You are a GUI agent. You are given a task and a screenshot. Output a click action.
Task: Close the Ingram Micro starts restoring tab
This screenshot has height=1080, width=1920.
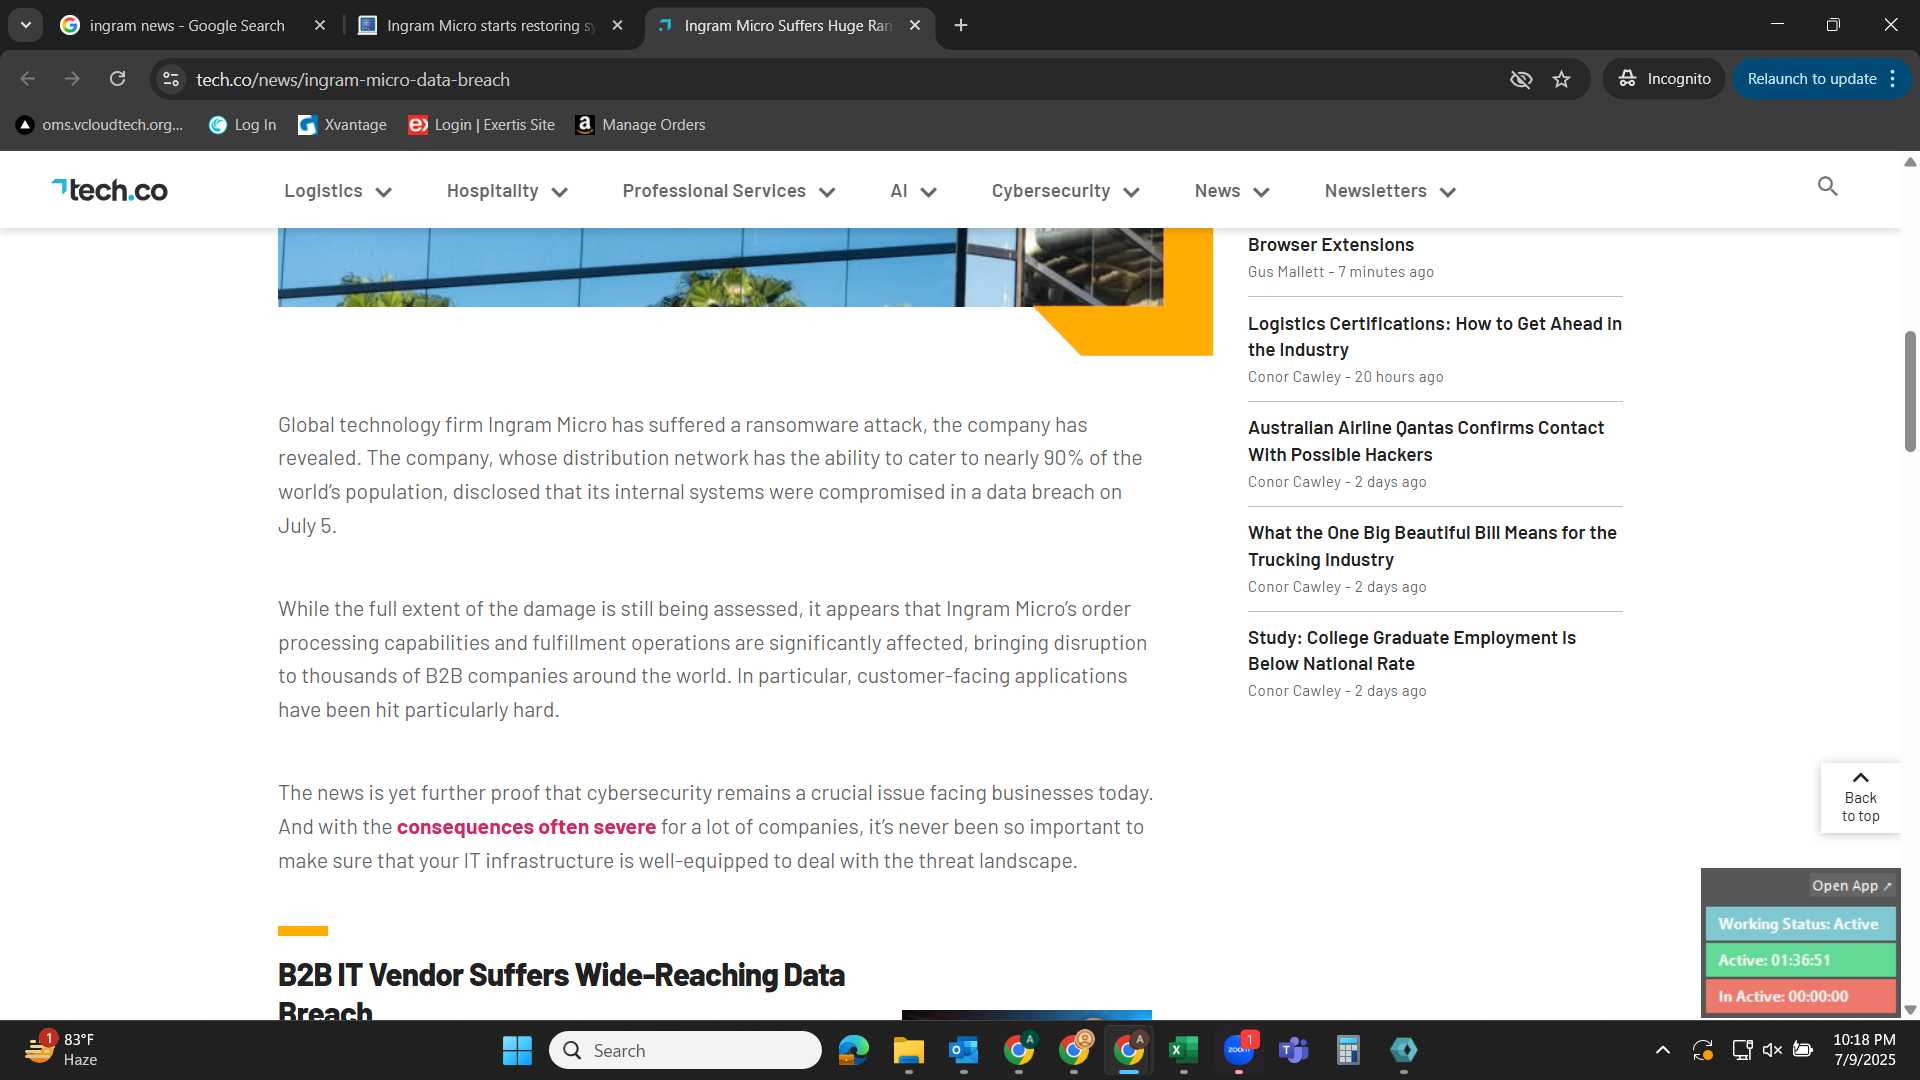618,25
